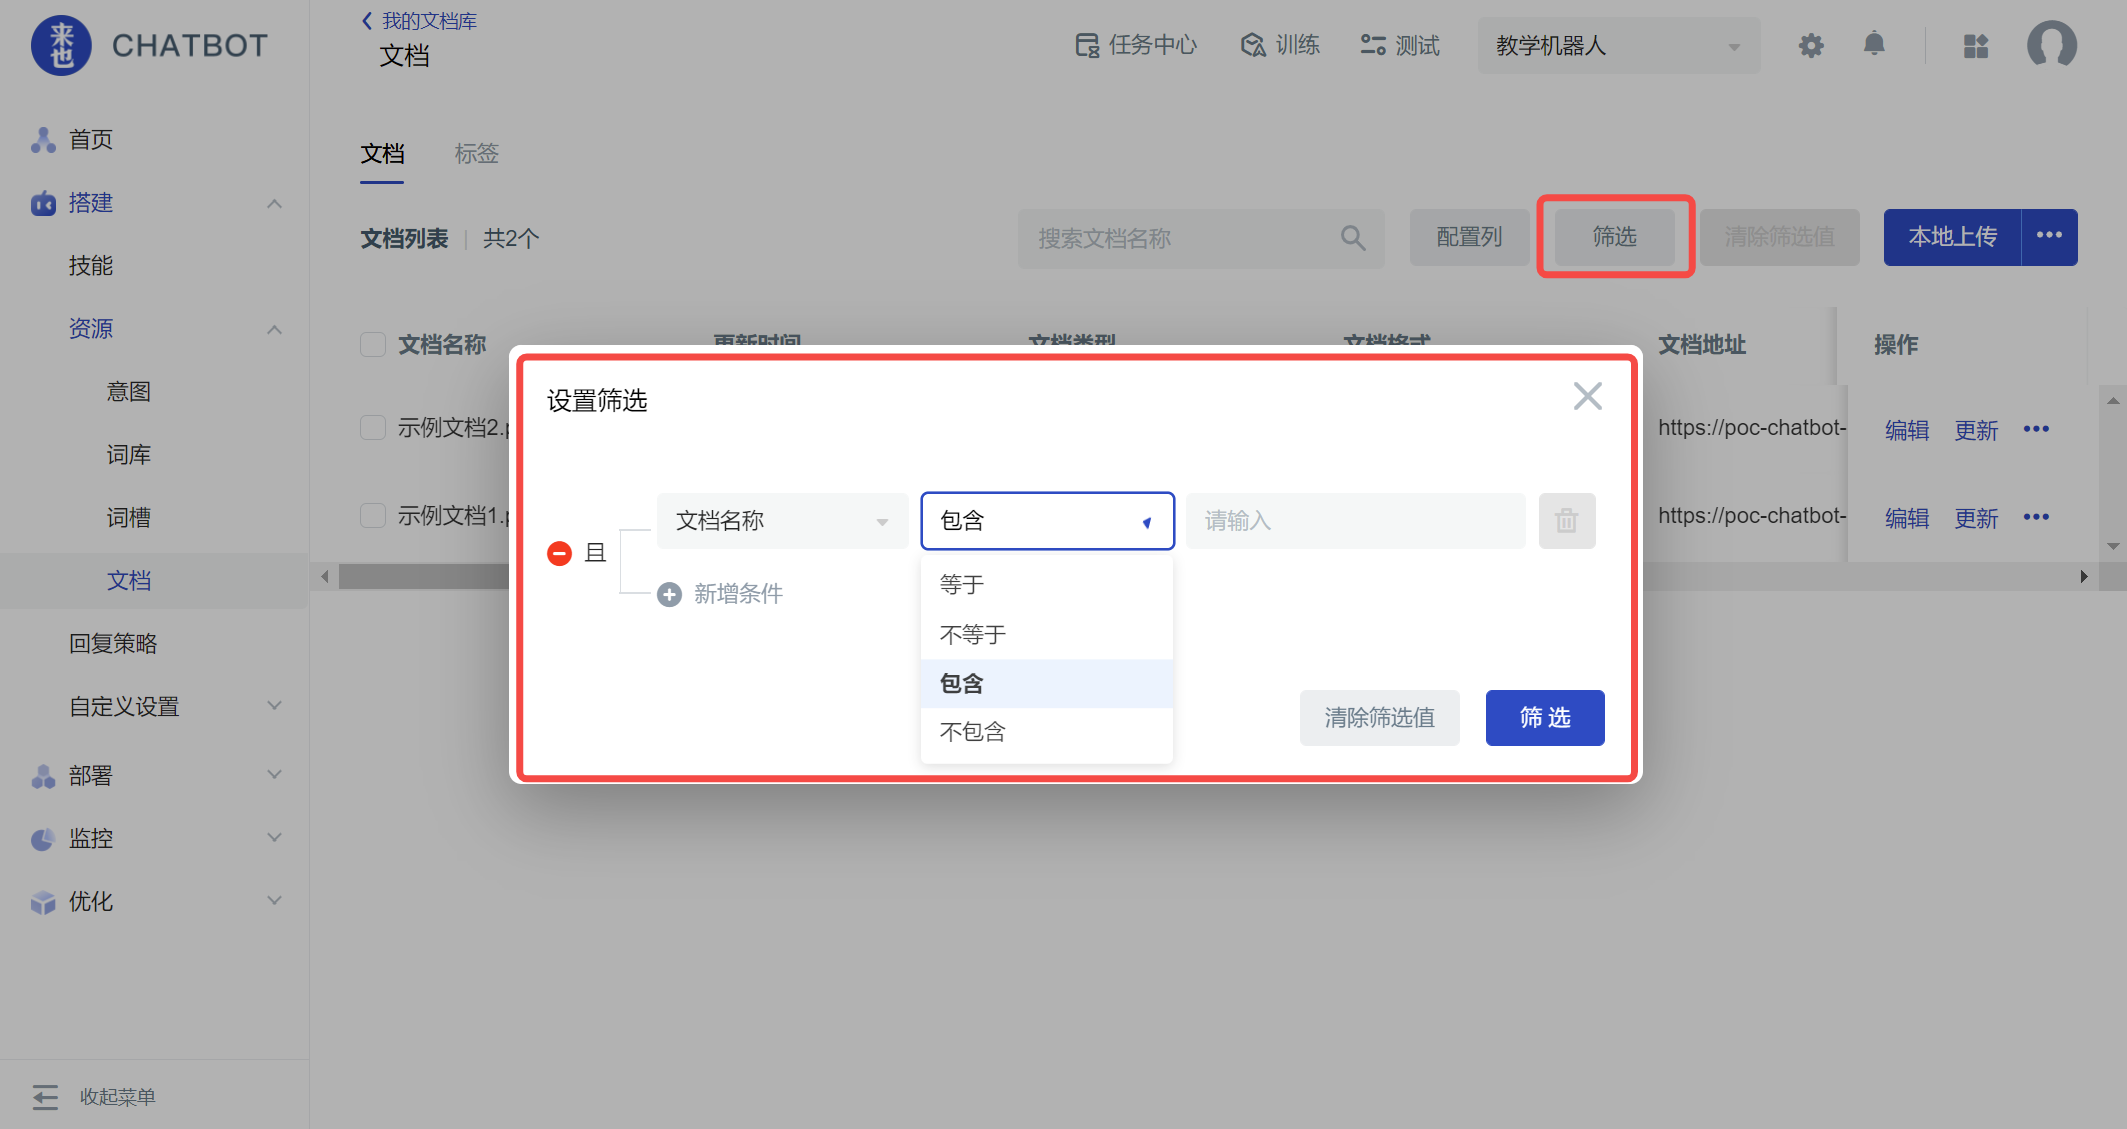2127x1129 pixels.
Task: Click the CHATBOT logo icon
Action: [x=61, y=45]
